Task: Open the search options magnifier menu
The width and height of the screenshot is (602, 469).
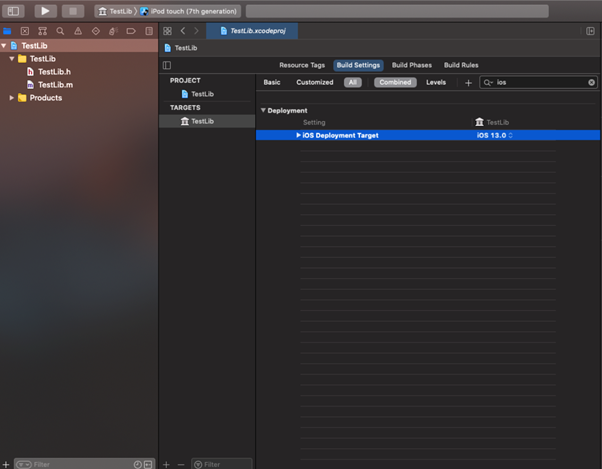Action: (488, 83)
